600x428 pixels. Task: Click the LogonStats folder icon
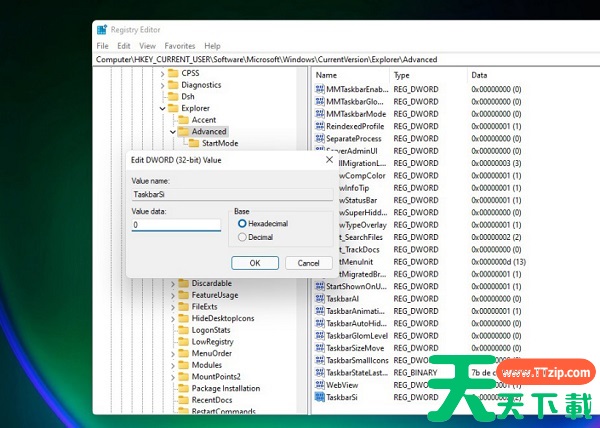[x=184, y=330]
